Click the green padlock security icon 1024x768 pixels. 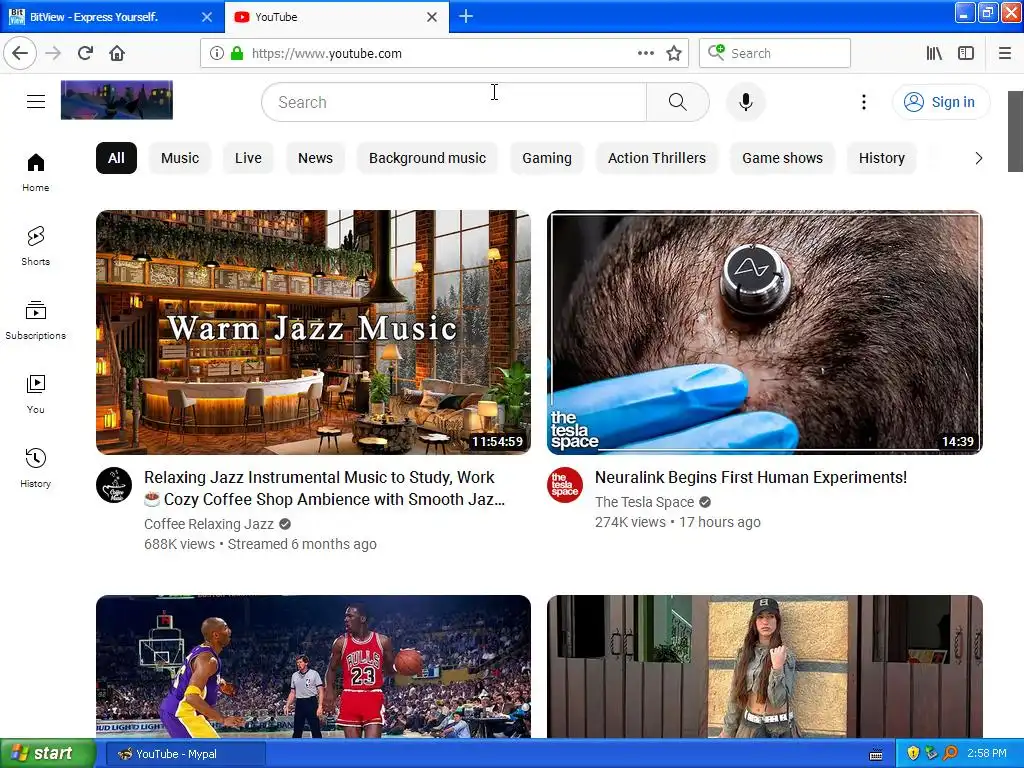click(237, 53)
